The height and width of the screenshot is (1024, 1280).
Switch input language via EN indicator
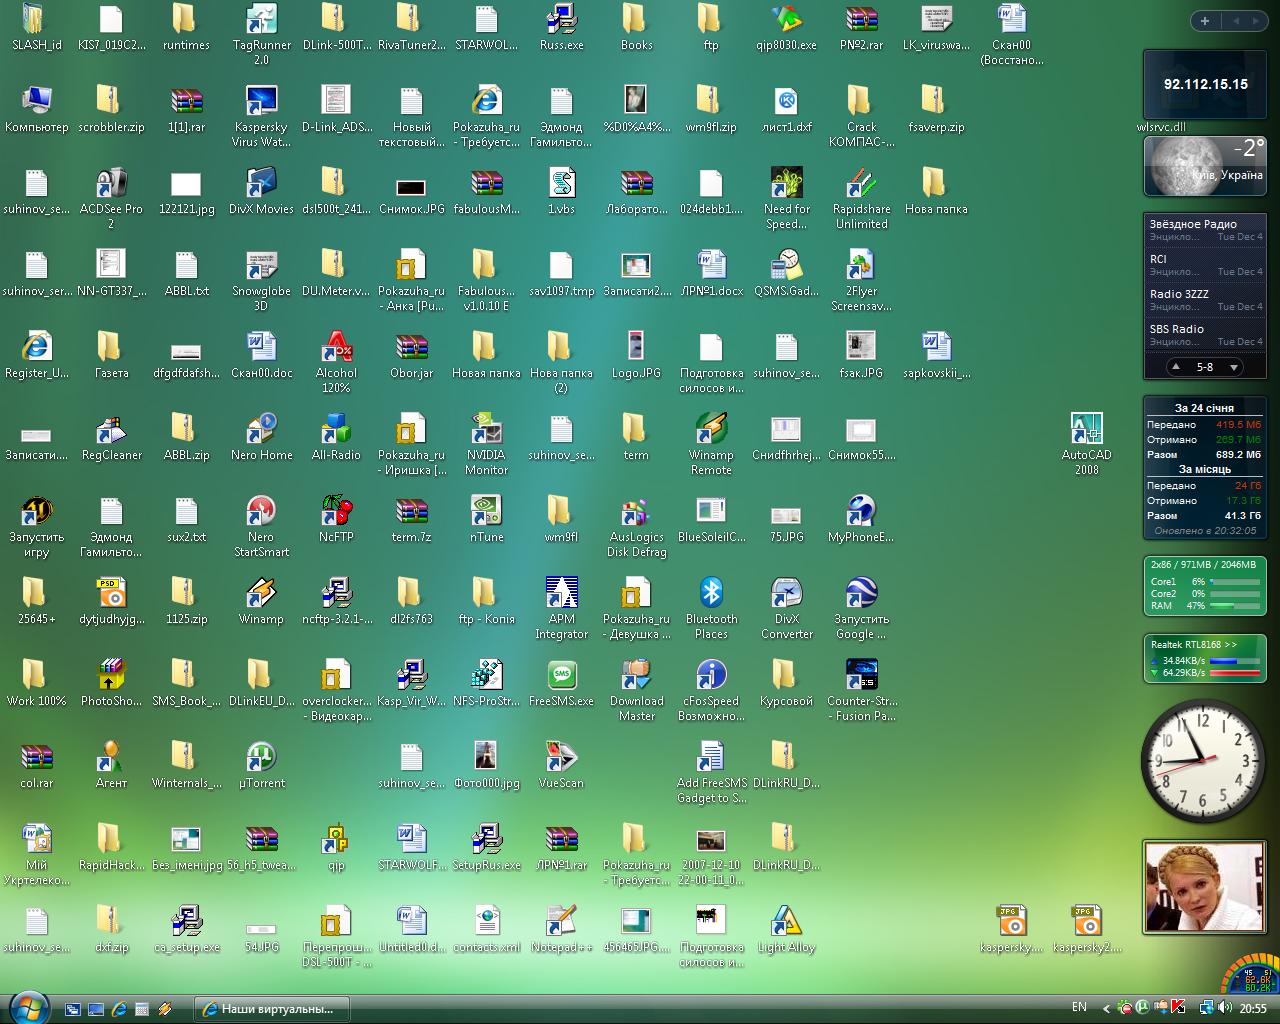pyautogui.click(x=1079, y=1008)
